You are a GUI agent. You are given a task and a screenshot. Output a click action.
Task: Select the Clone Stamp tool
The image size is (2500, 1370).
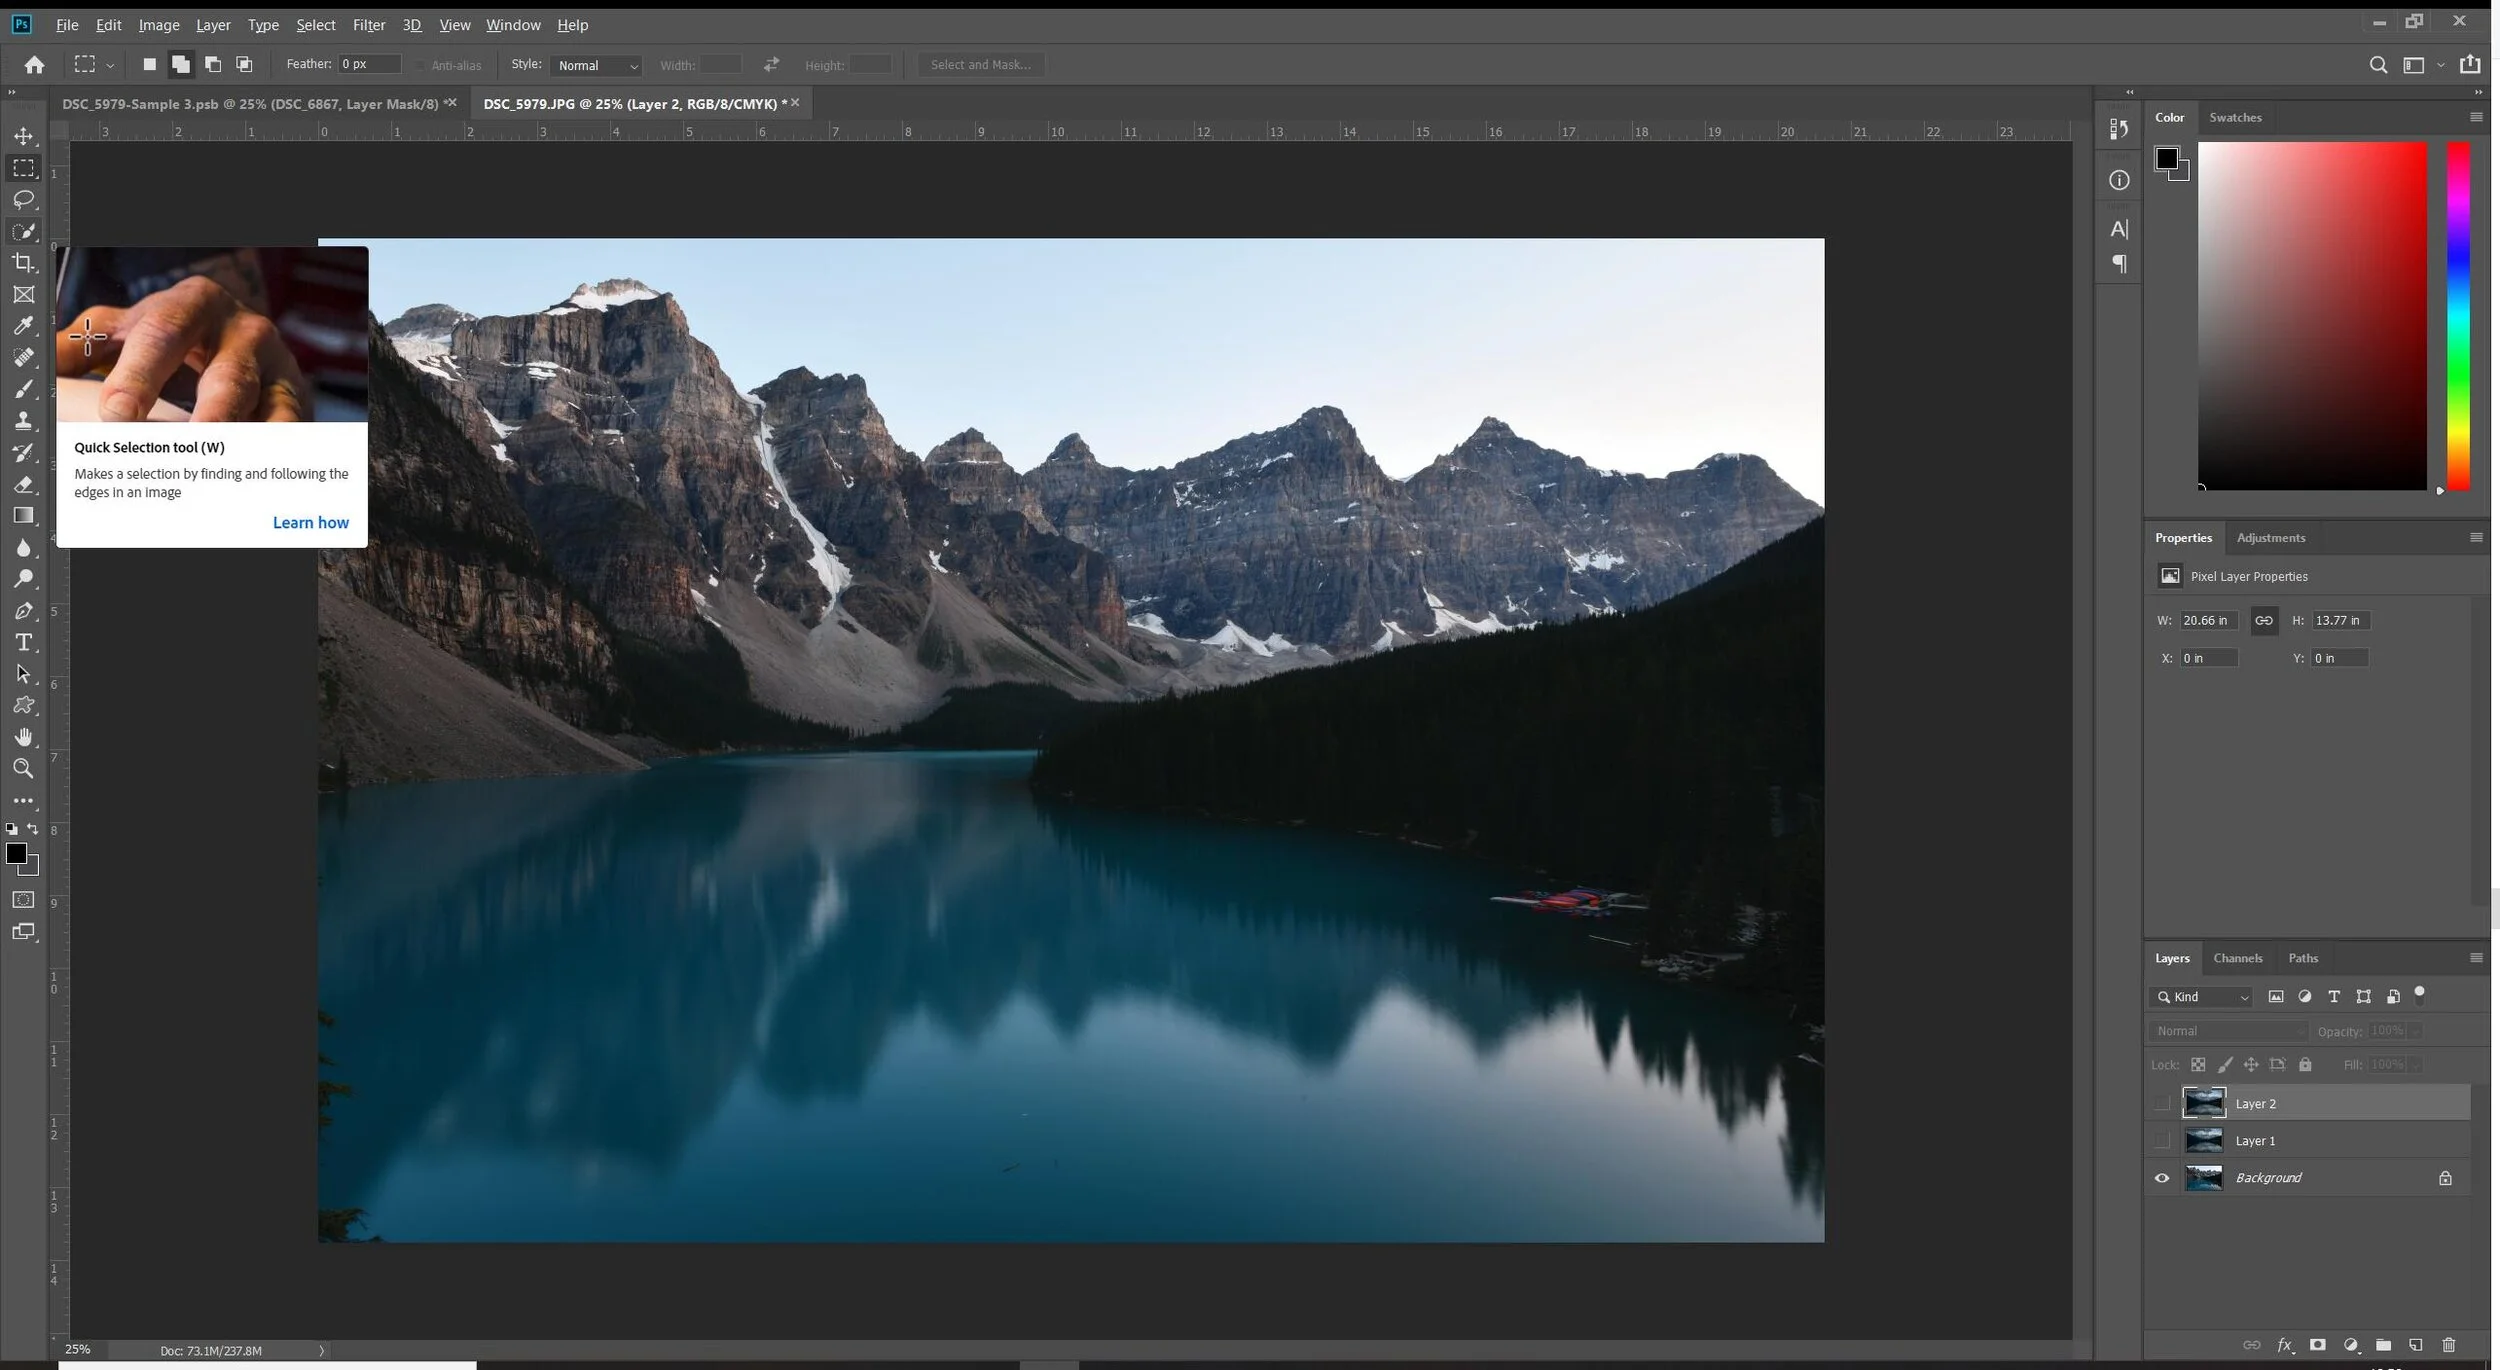coord(23,421)
